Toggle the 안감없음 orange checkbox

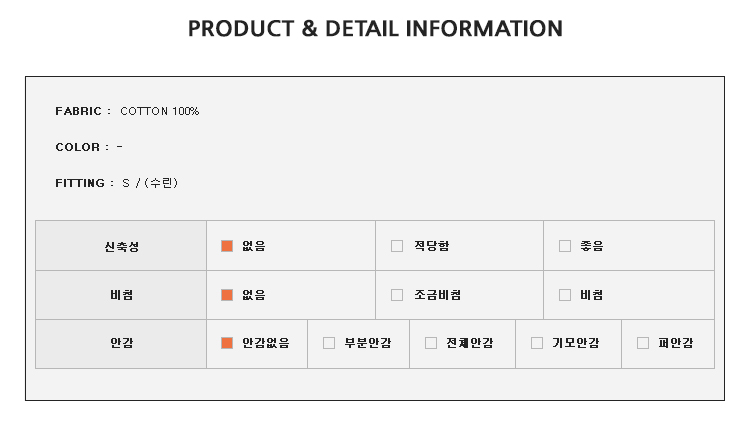pyautogui.click(x=227, y=343)
